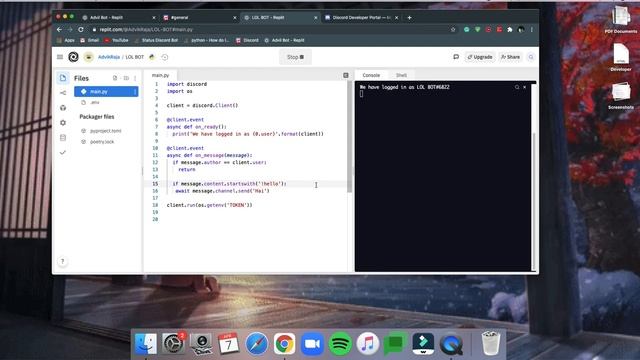Click the Share button
The width and height of the screenshot is (640, 360).
point(510,57)
